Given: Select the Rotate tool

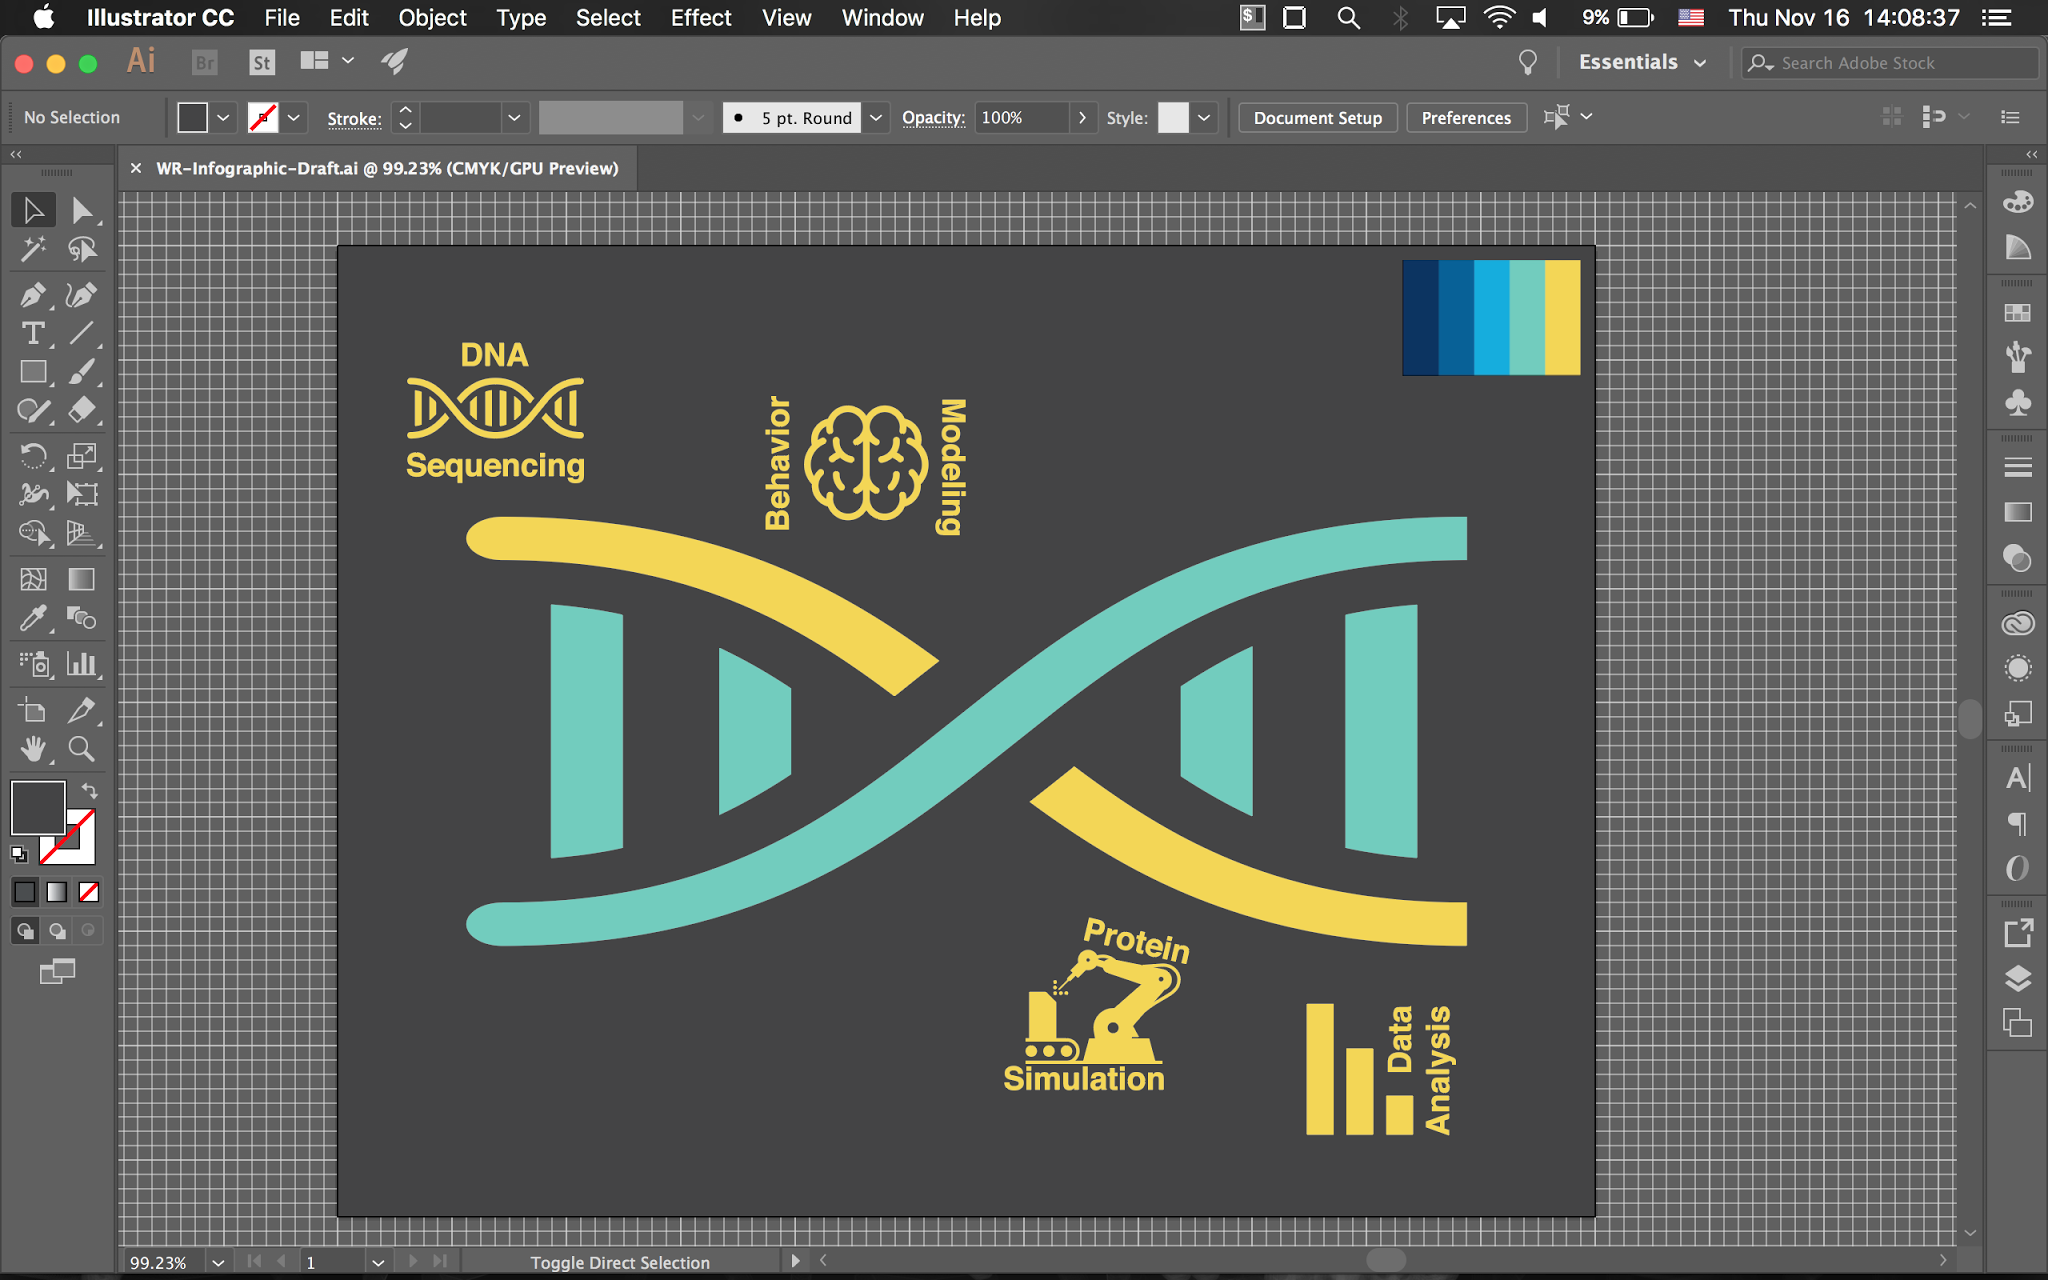Looking at the screenshot, I should click(32, 456).
